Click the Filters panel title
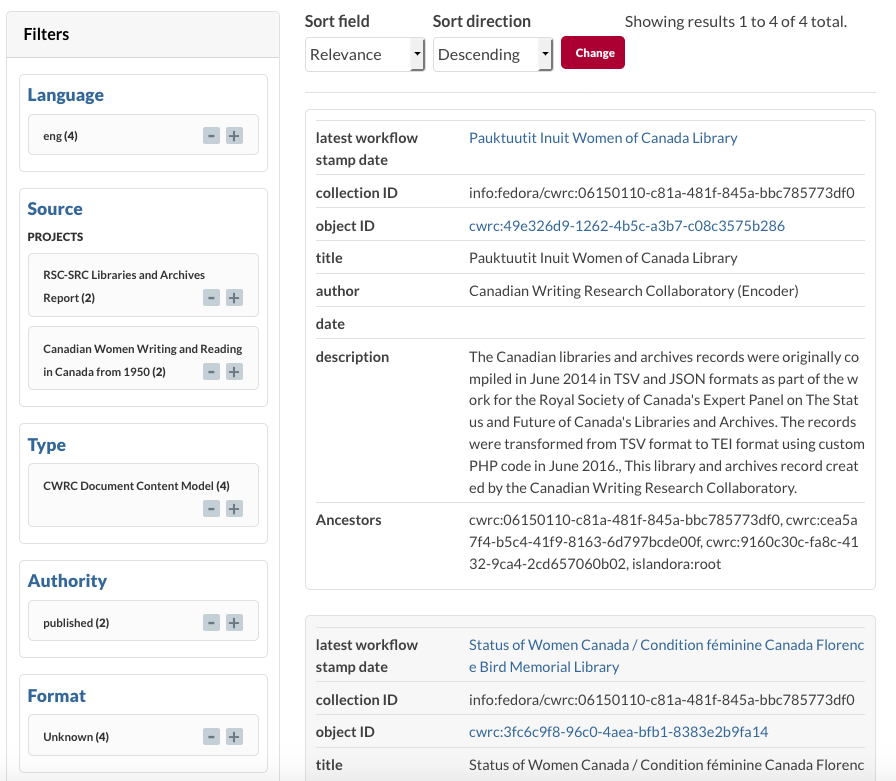Viewport: 896px width, 781px height. [x=46, y=34]
